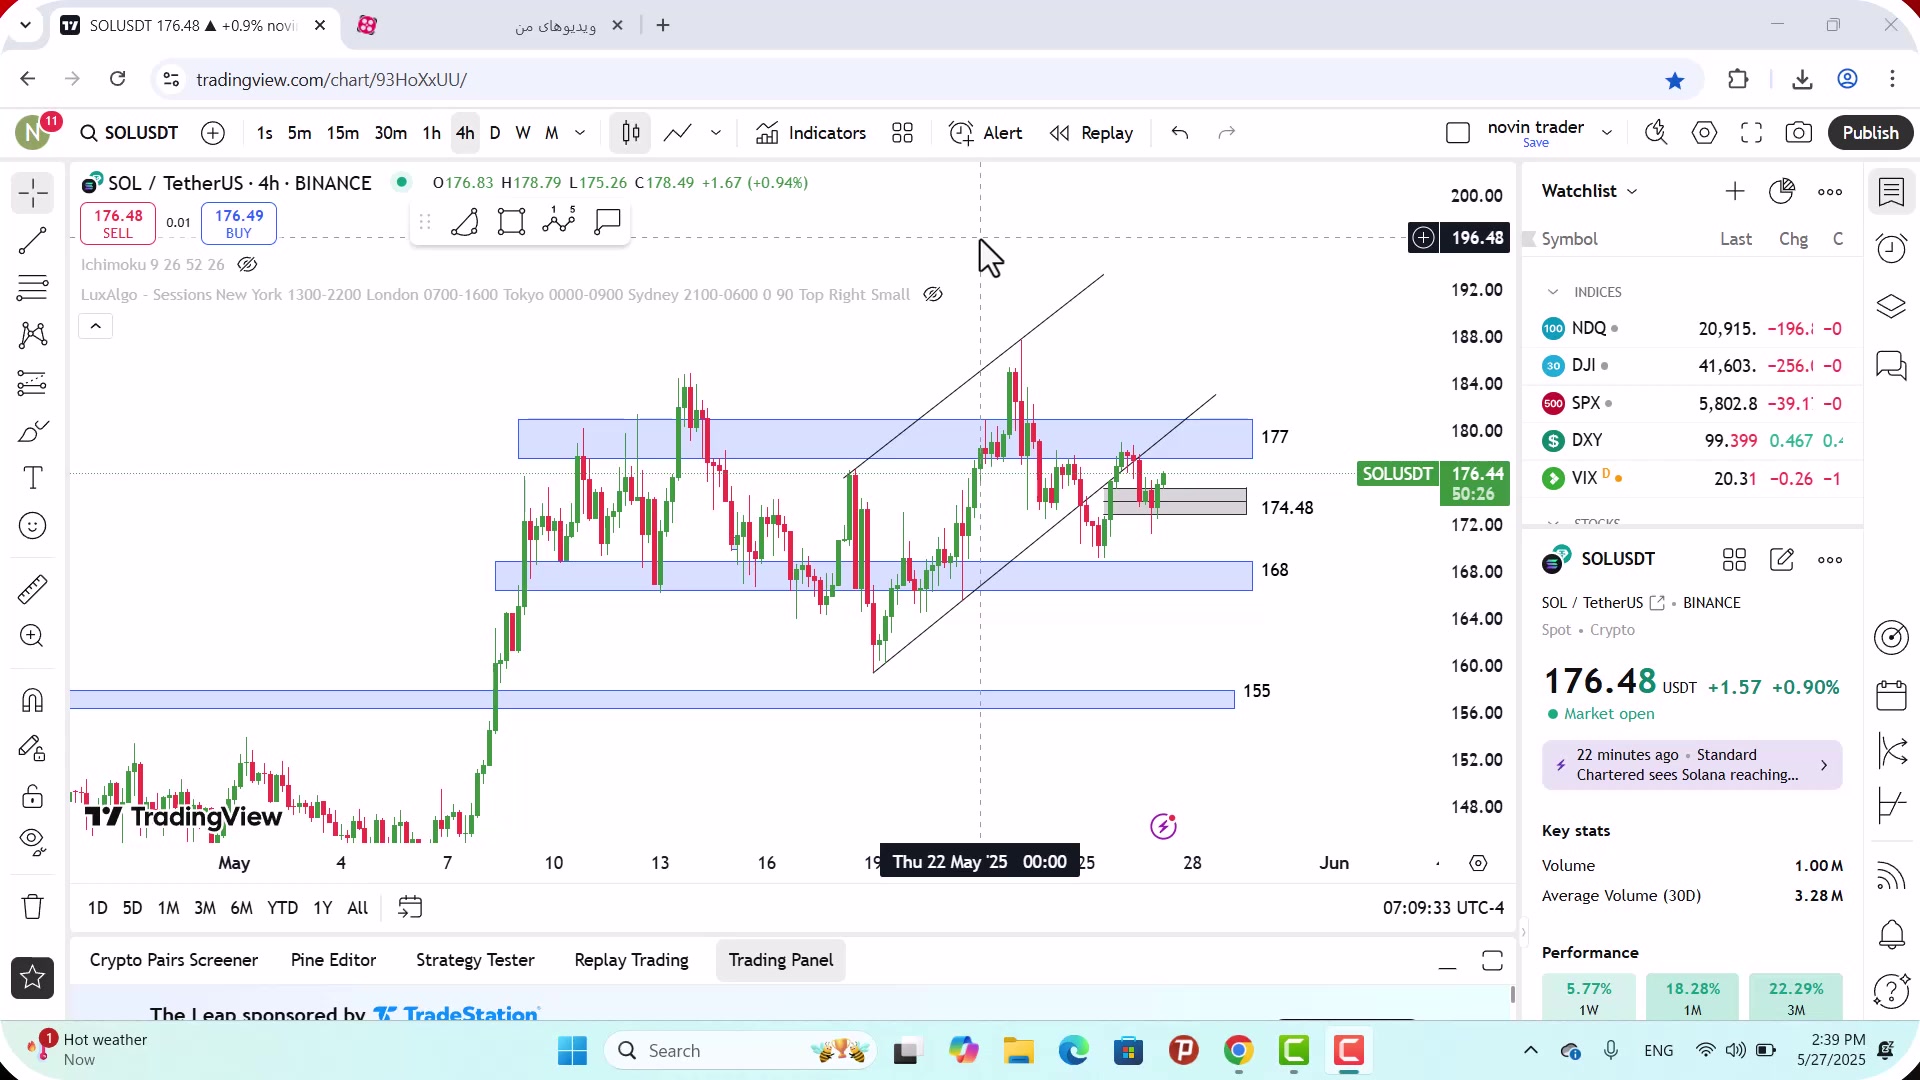Switch to the Trading Panel tab

[x=781, y=960]
